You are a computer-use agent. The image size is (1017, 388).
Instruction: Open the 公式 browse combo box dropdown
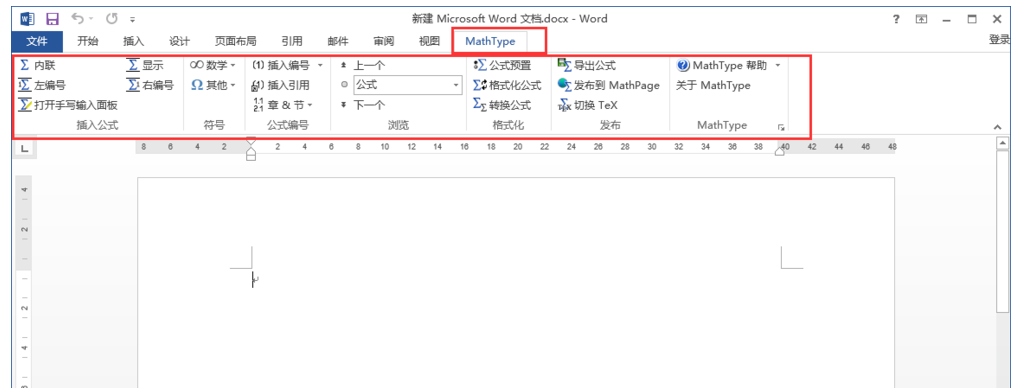456,85
